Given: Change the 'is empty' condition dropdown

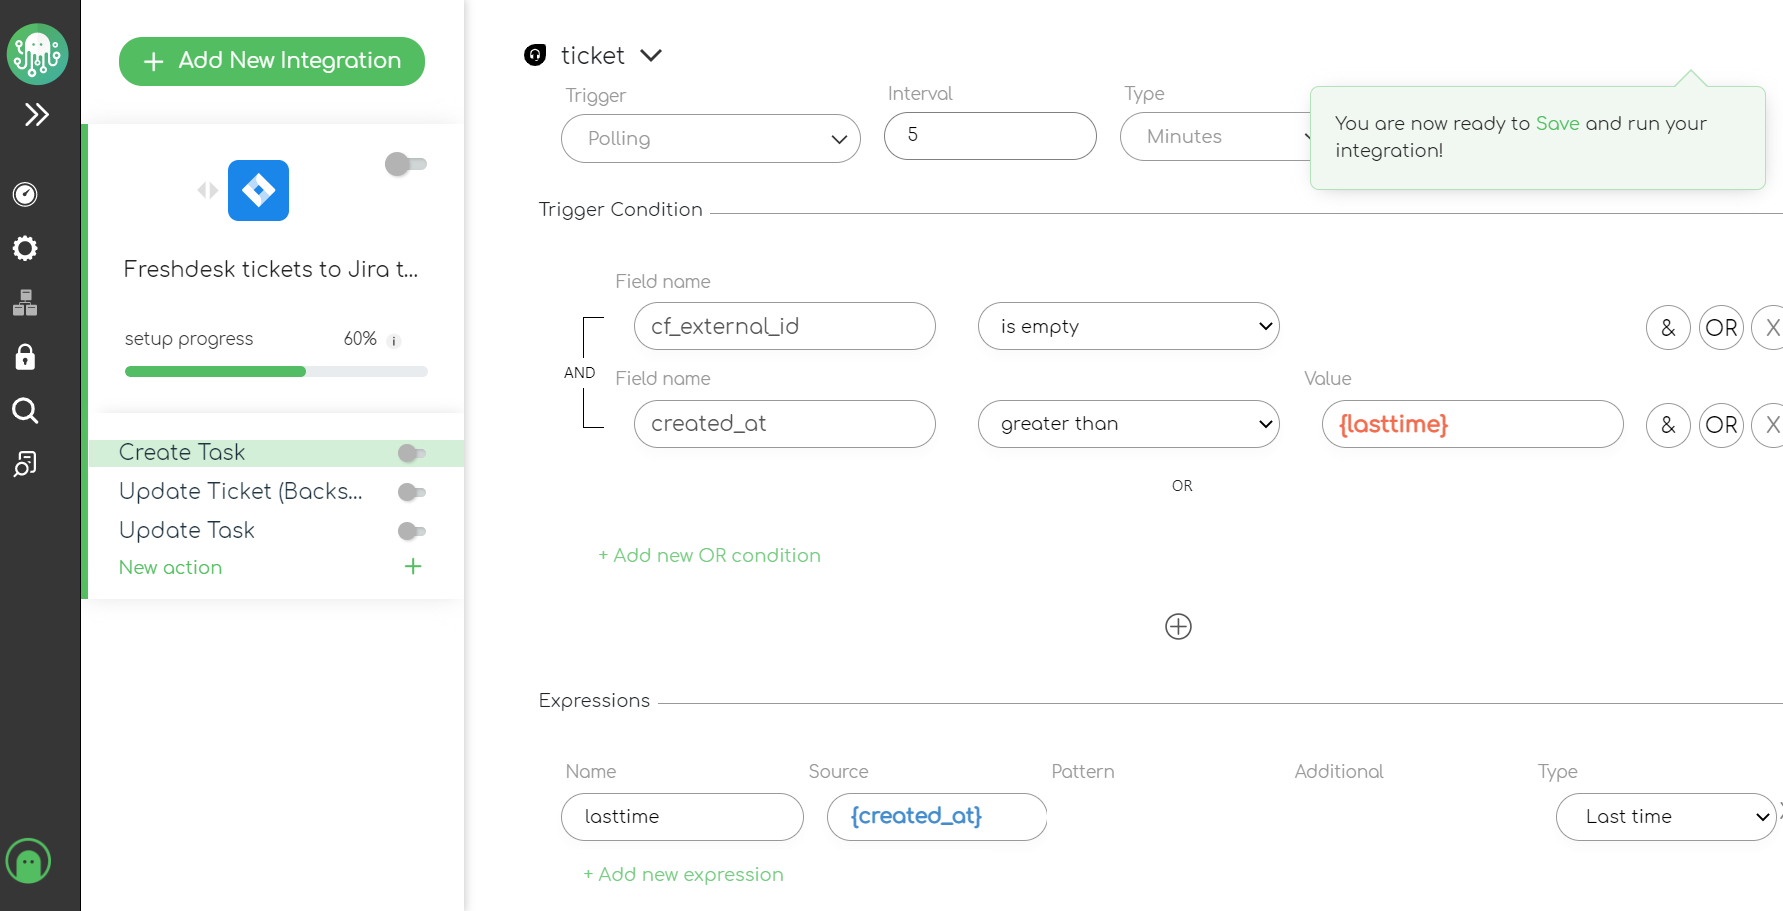Looking at the screenshot, I should [x=1128, y=326].
